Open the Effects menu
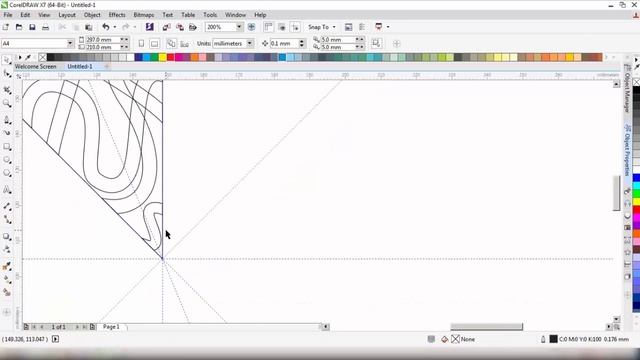This screenshot has width=640, height=360. (x=117, y=15)
